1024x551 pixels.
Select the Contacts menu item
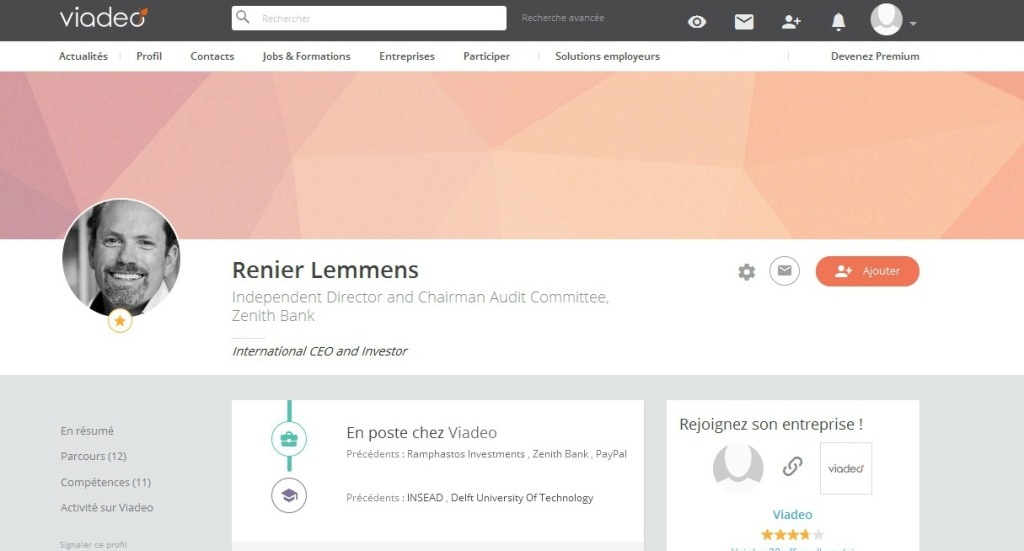[212, 56]
